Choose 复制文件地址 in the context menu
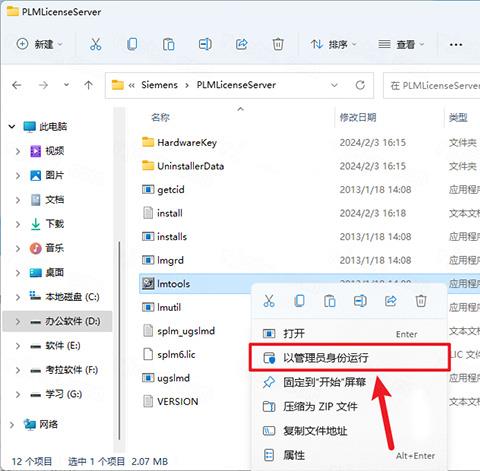This screenshot has width=480, height=471. 348,431
